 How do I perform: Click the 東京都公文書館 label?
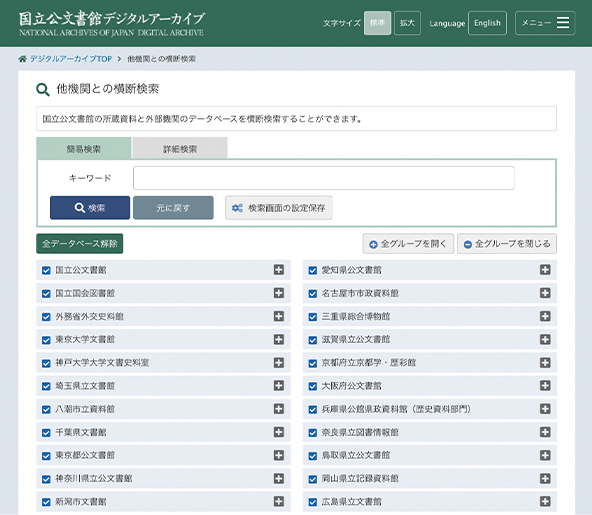click(x=85, y=455)
